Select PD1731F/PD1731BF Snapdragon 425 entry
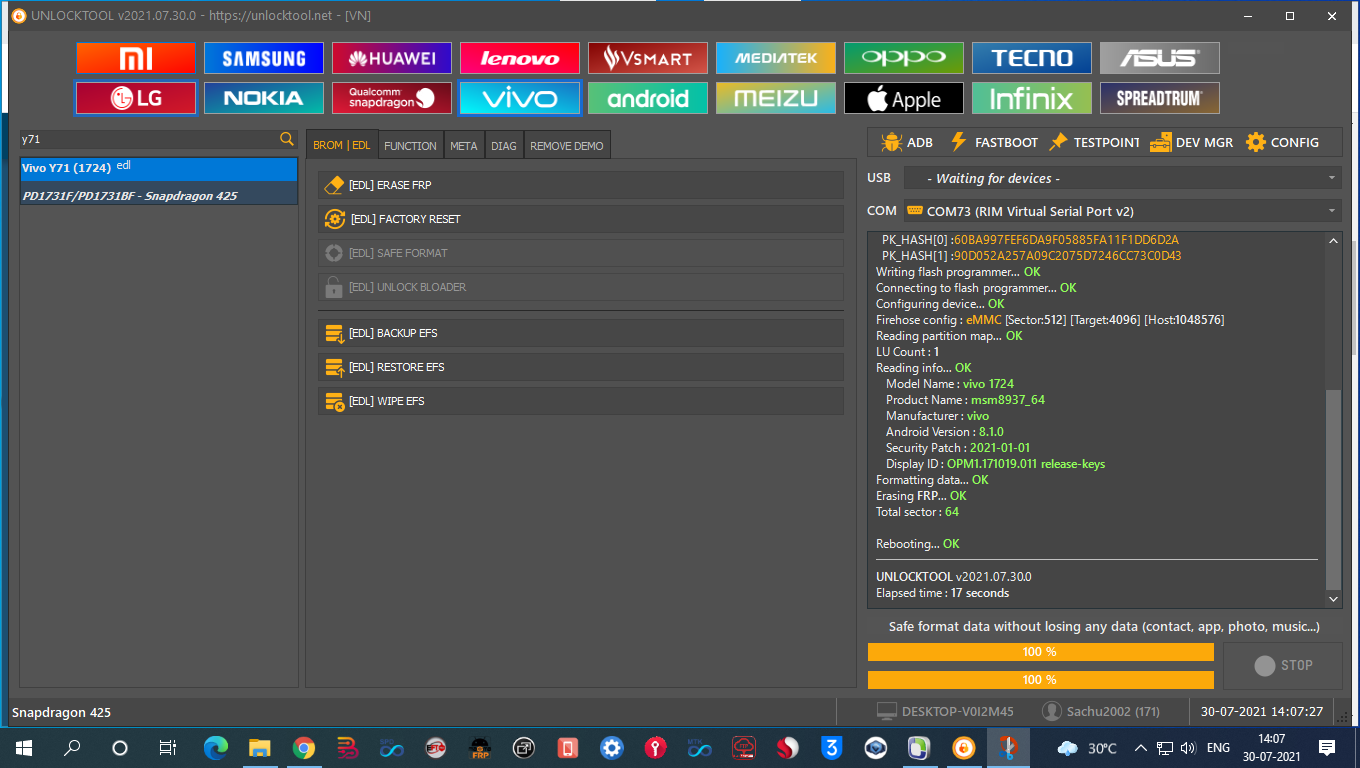 (159, 195)
